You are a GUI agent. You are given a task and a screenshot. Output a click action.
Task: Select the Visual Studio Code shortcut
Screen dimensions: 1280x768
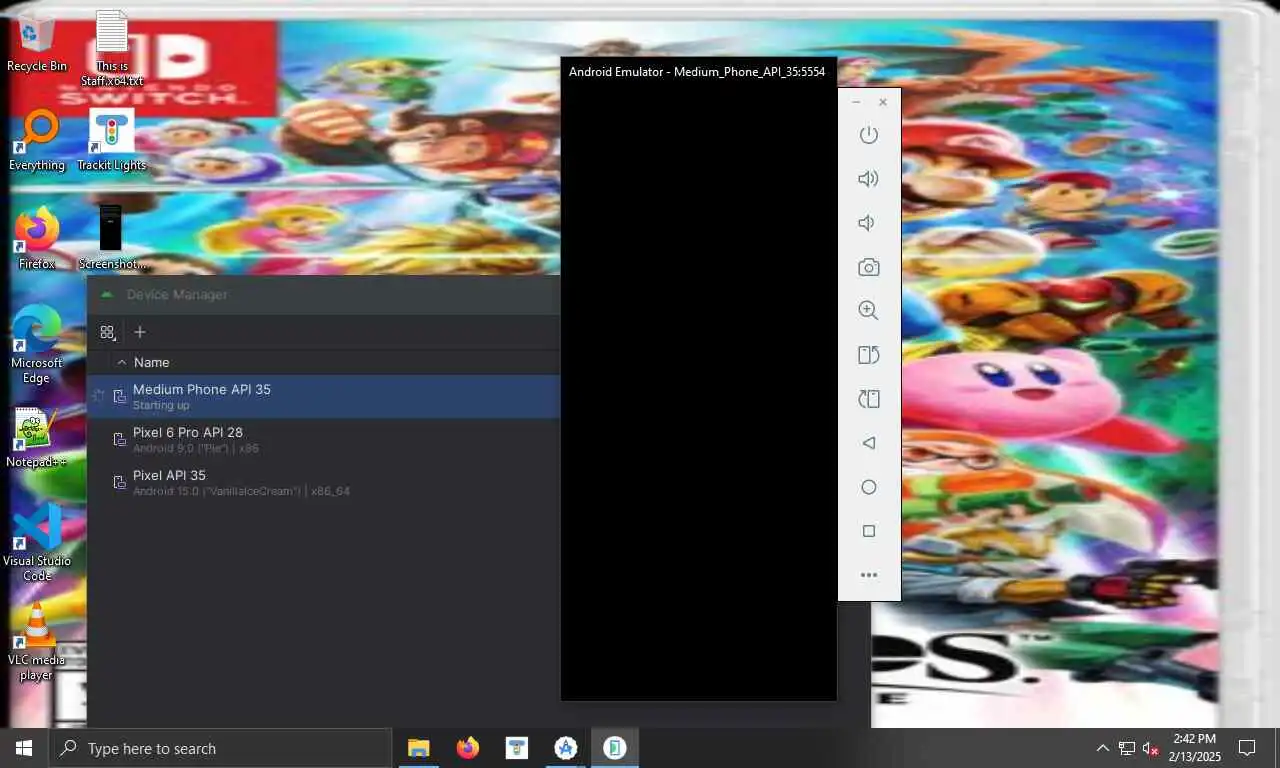[x=37, y=543]
